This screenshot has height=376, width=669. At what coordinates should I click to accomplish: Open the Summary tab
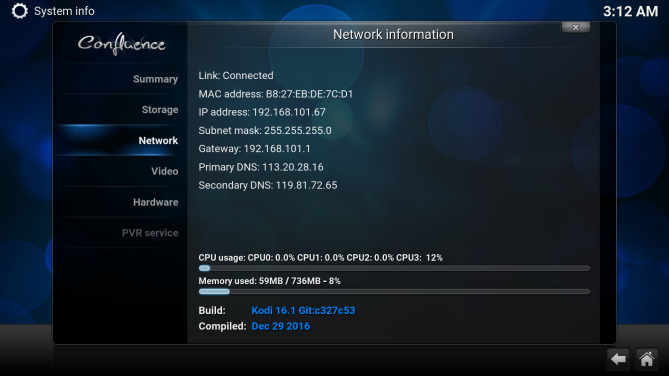point(155,79)
